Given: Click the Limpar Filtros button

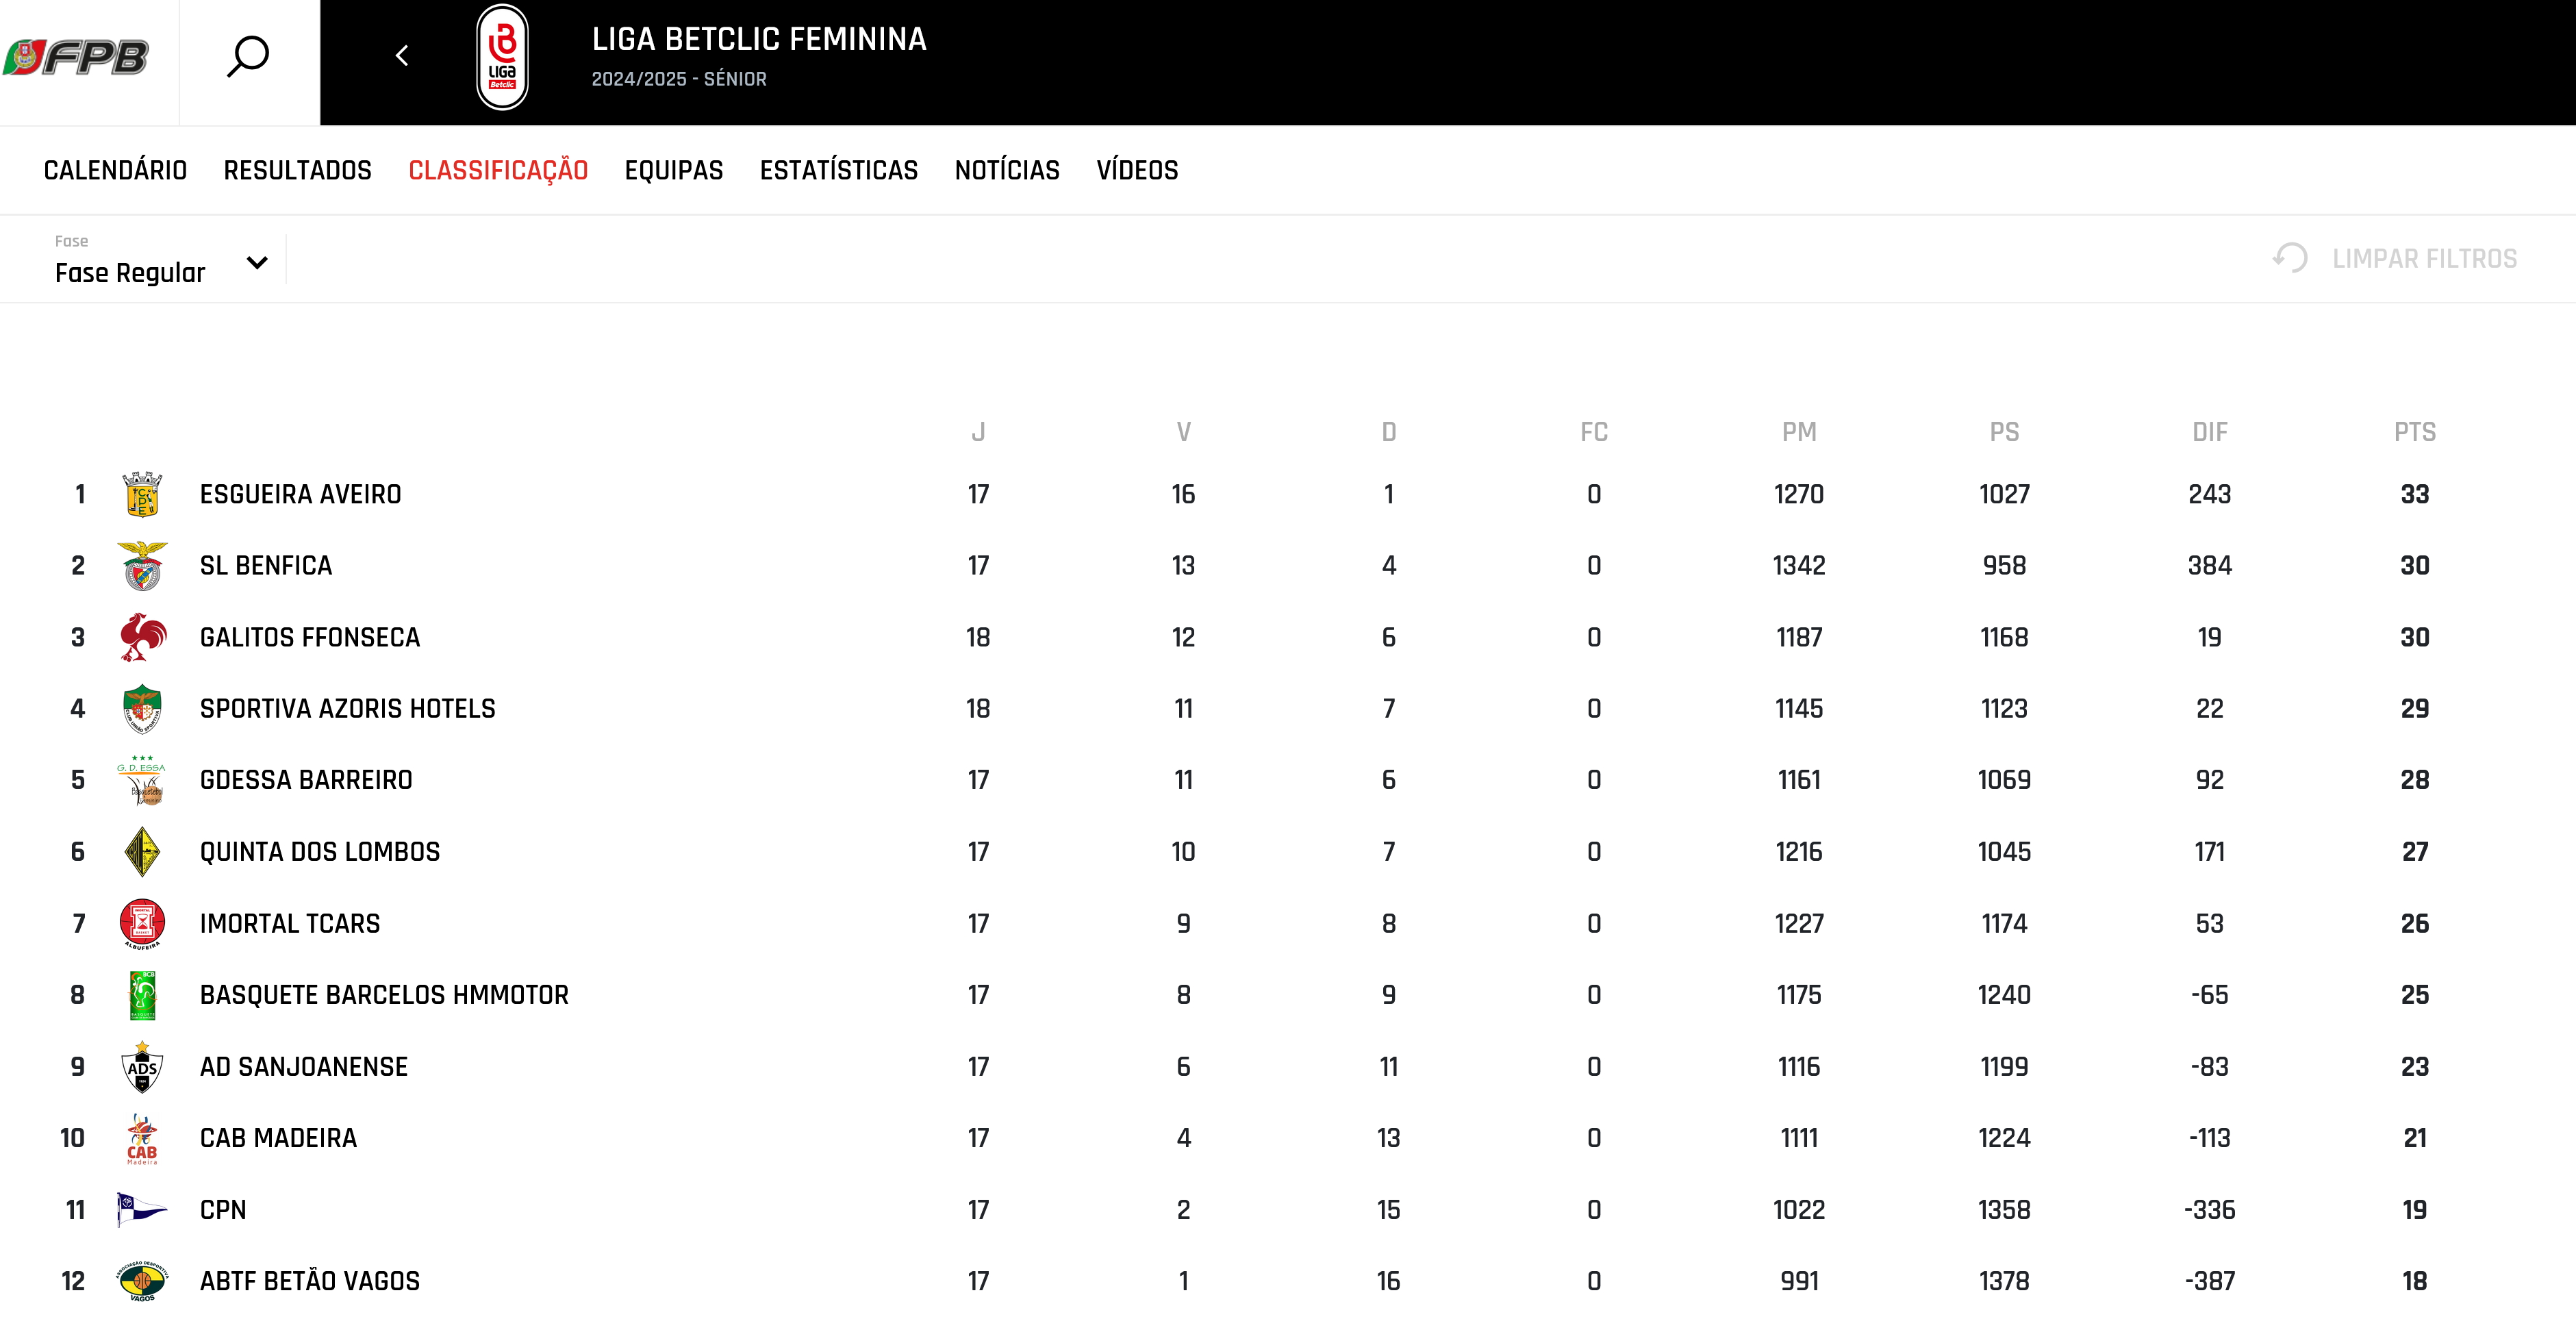Looking at the screenshot, I should coord(2395,259).
